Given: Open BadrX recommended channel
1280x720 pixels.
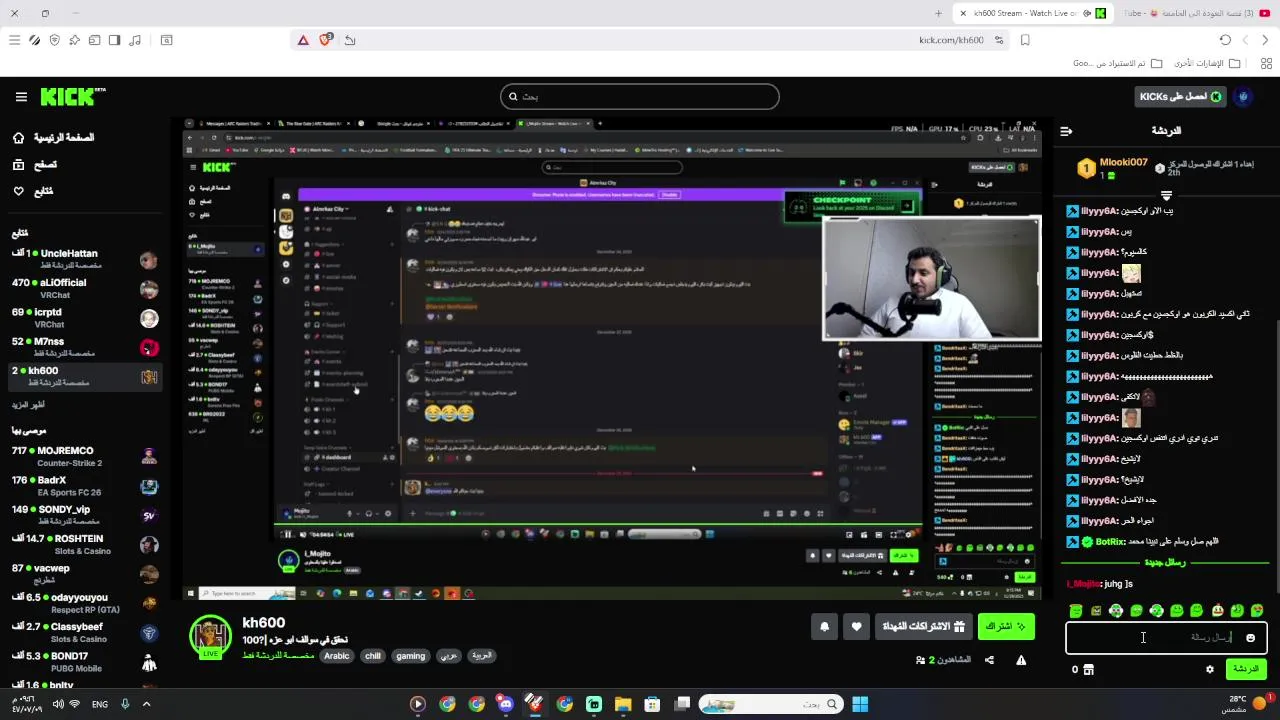Looking at the screenshot, I should (85, 486).
